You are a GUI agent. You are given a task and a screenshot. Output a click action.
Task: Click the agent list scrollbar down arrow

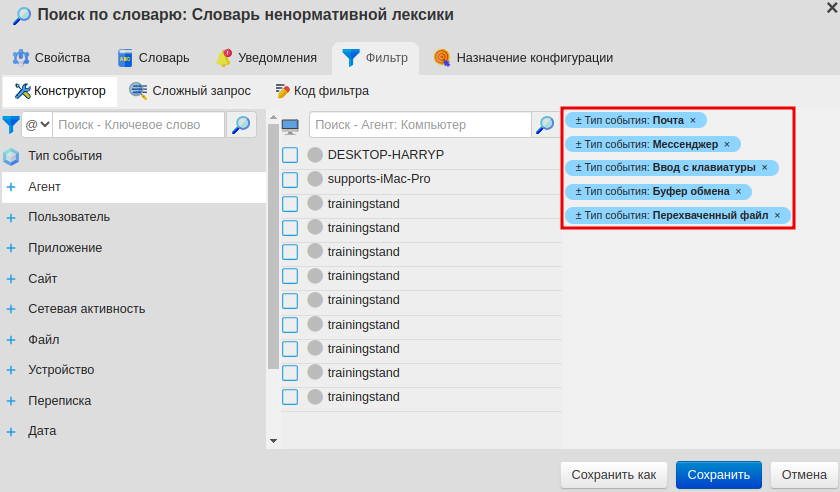(273, 440)
